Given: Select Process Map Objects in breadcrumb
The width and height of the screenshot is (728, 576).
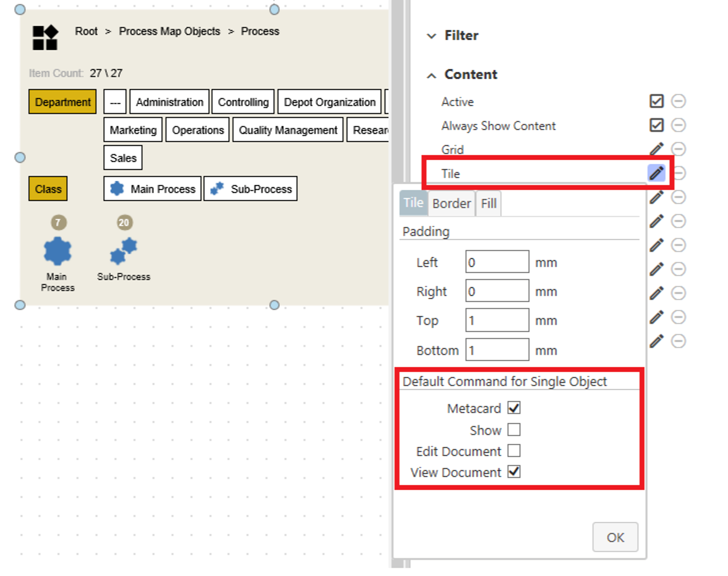Looking at the screenshot, I should pos(169,31).
